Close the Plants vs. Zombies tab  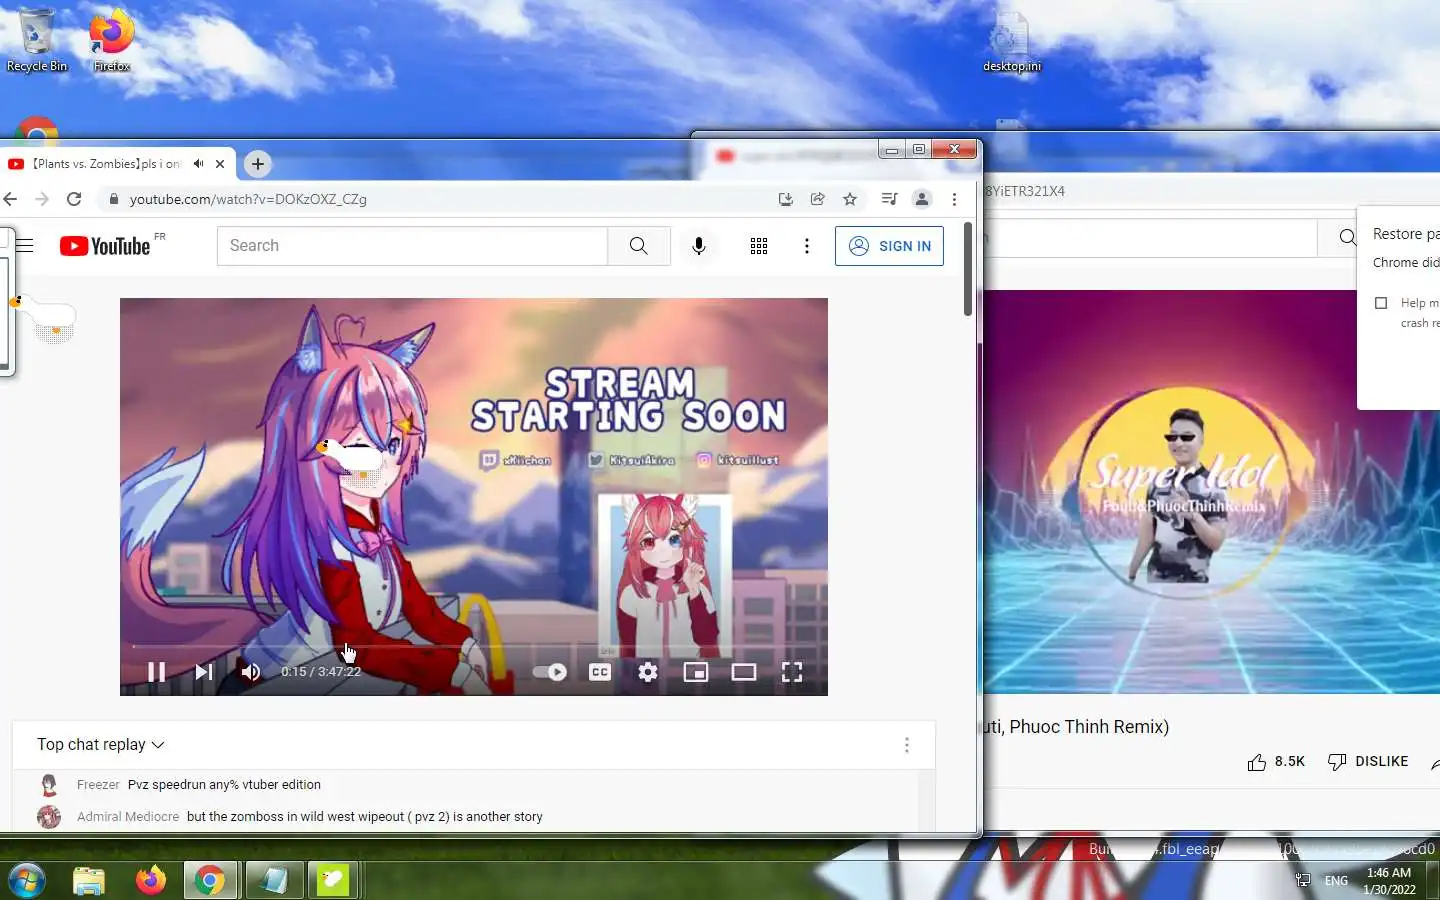pyautogui.click(x=220, y=164)
